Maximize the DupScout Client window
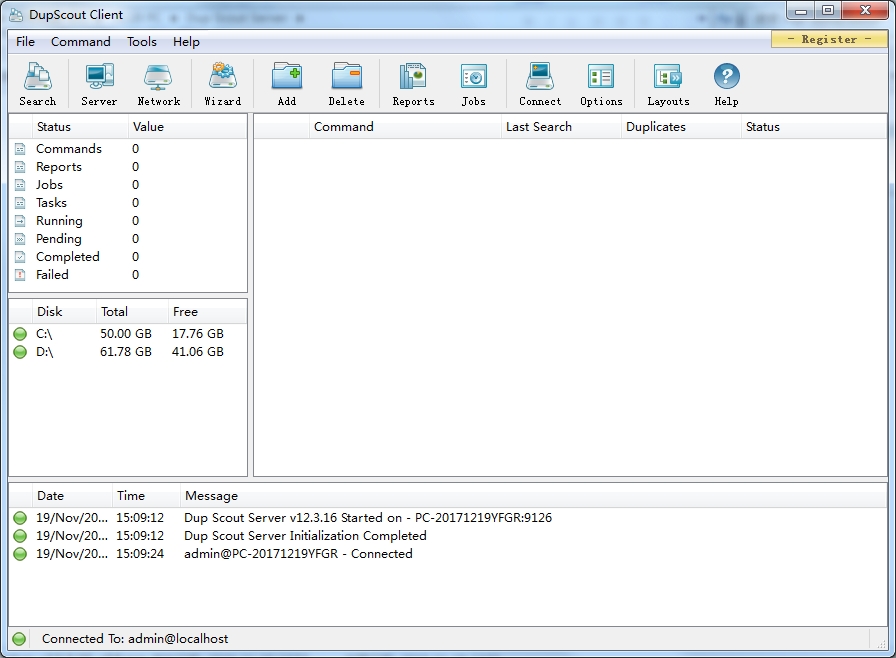This screenshot has width=896, height=658. [x=828, y=10]
